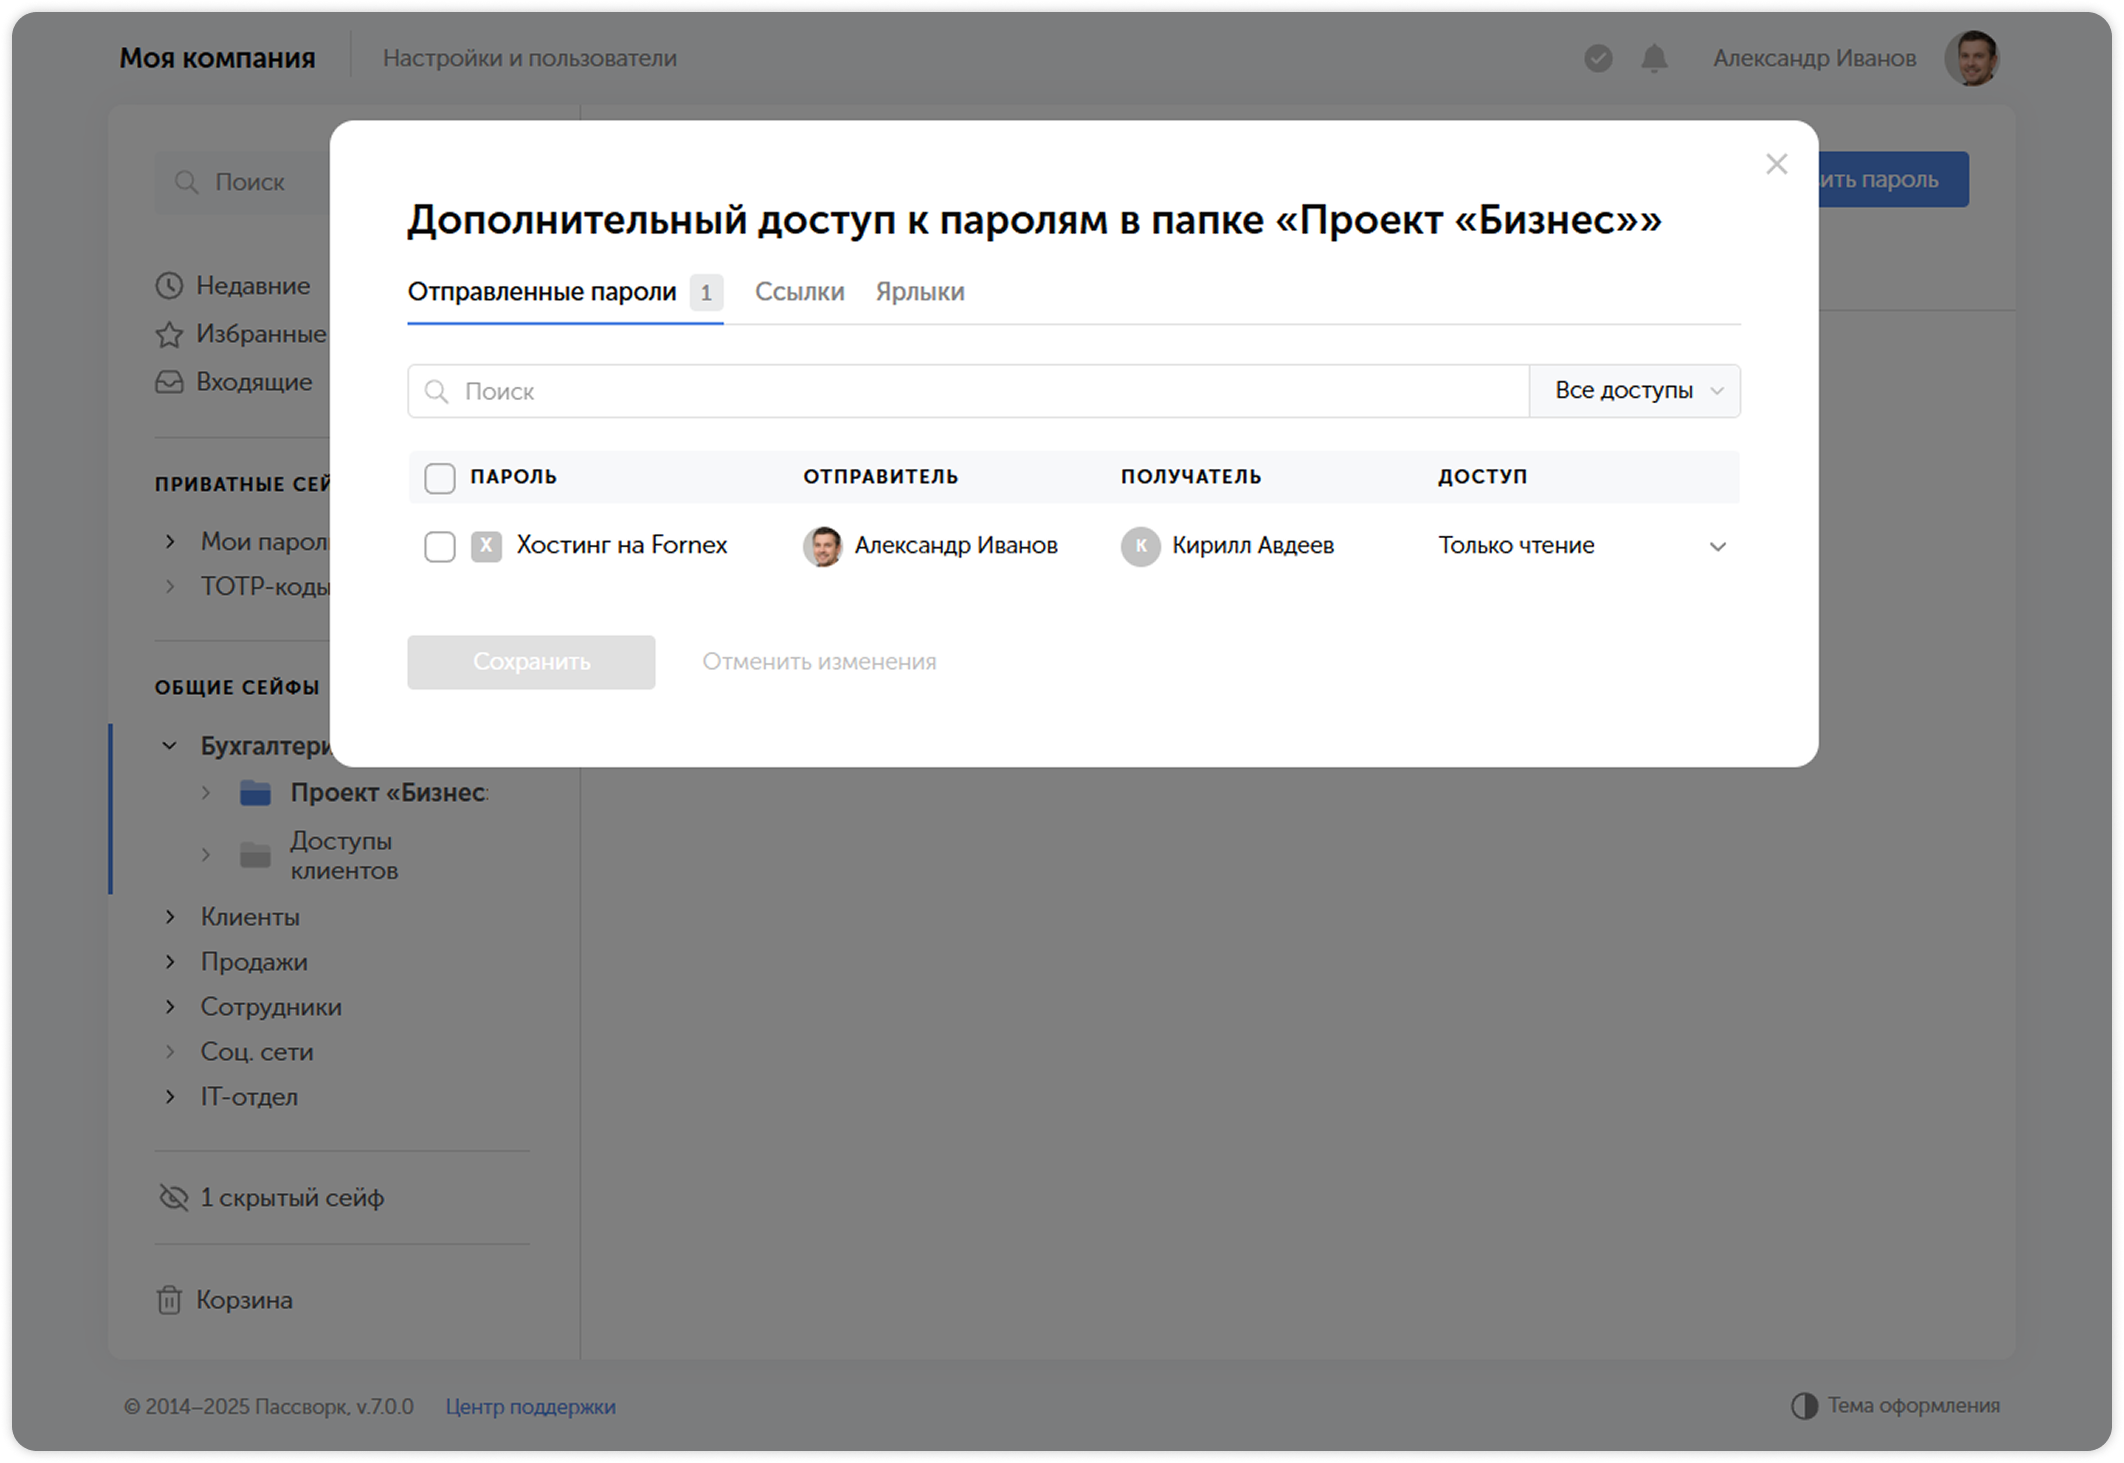
Task: Click sender avatar of Александр Иванов in table
Action: 823,546
